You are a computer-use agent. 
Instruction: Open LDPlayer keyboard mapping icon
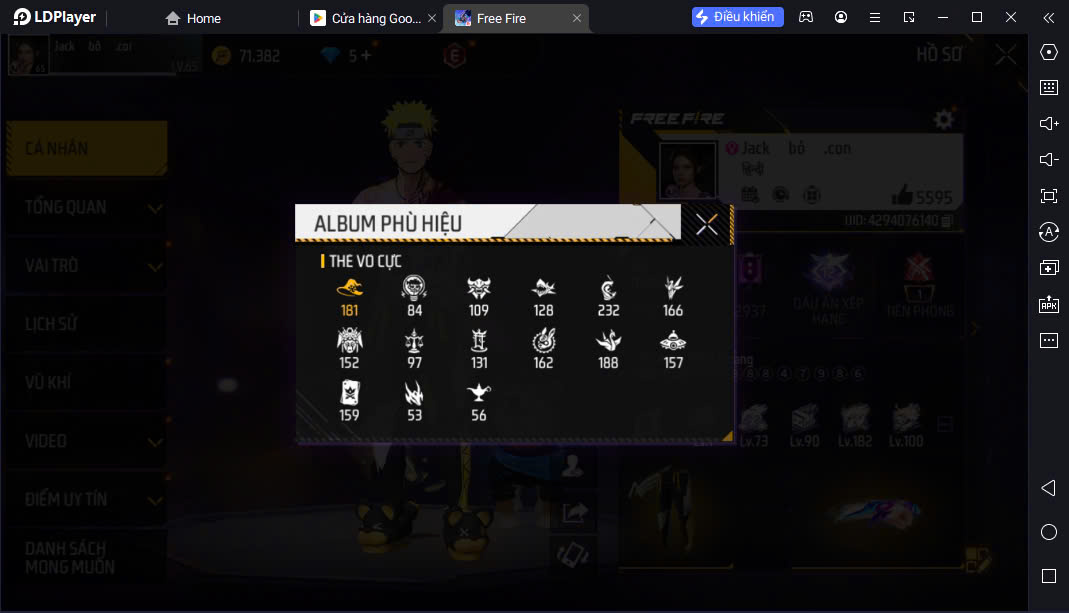click(1049, 87)
